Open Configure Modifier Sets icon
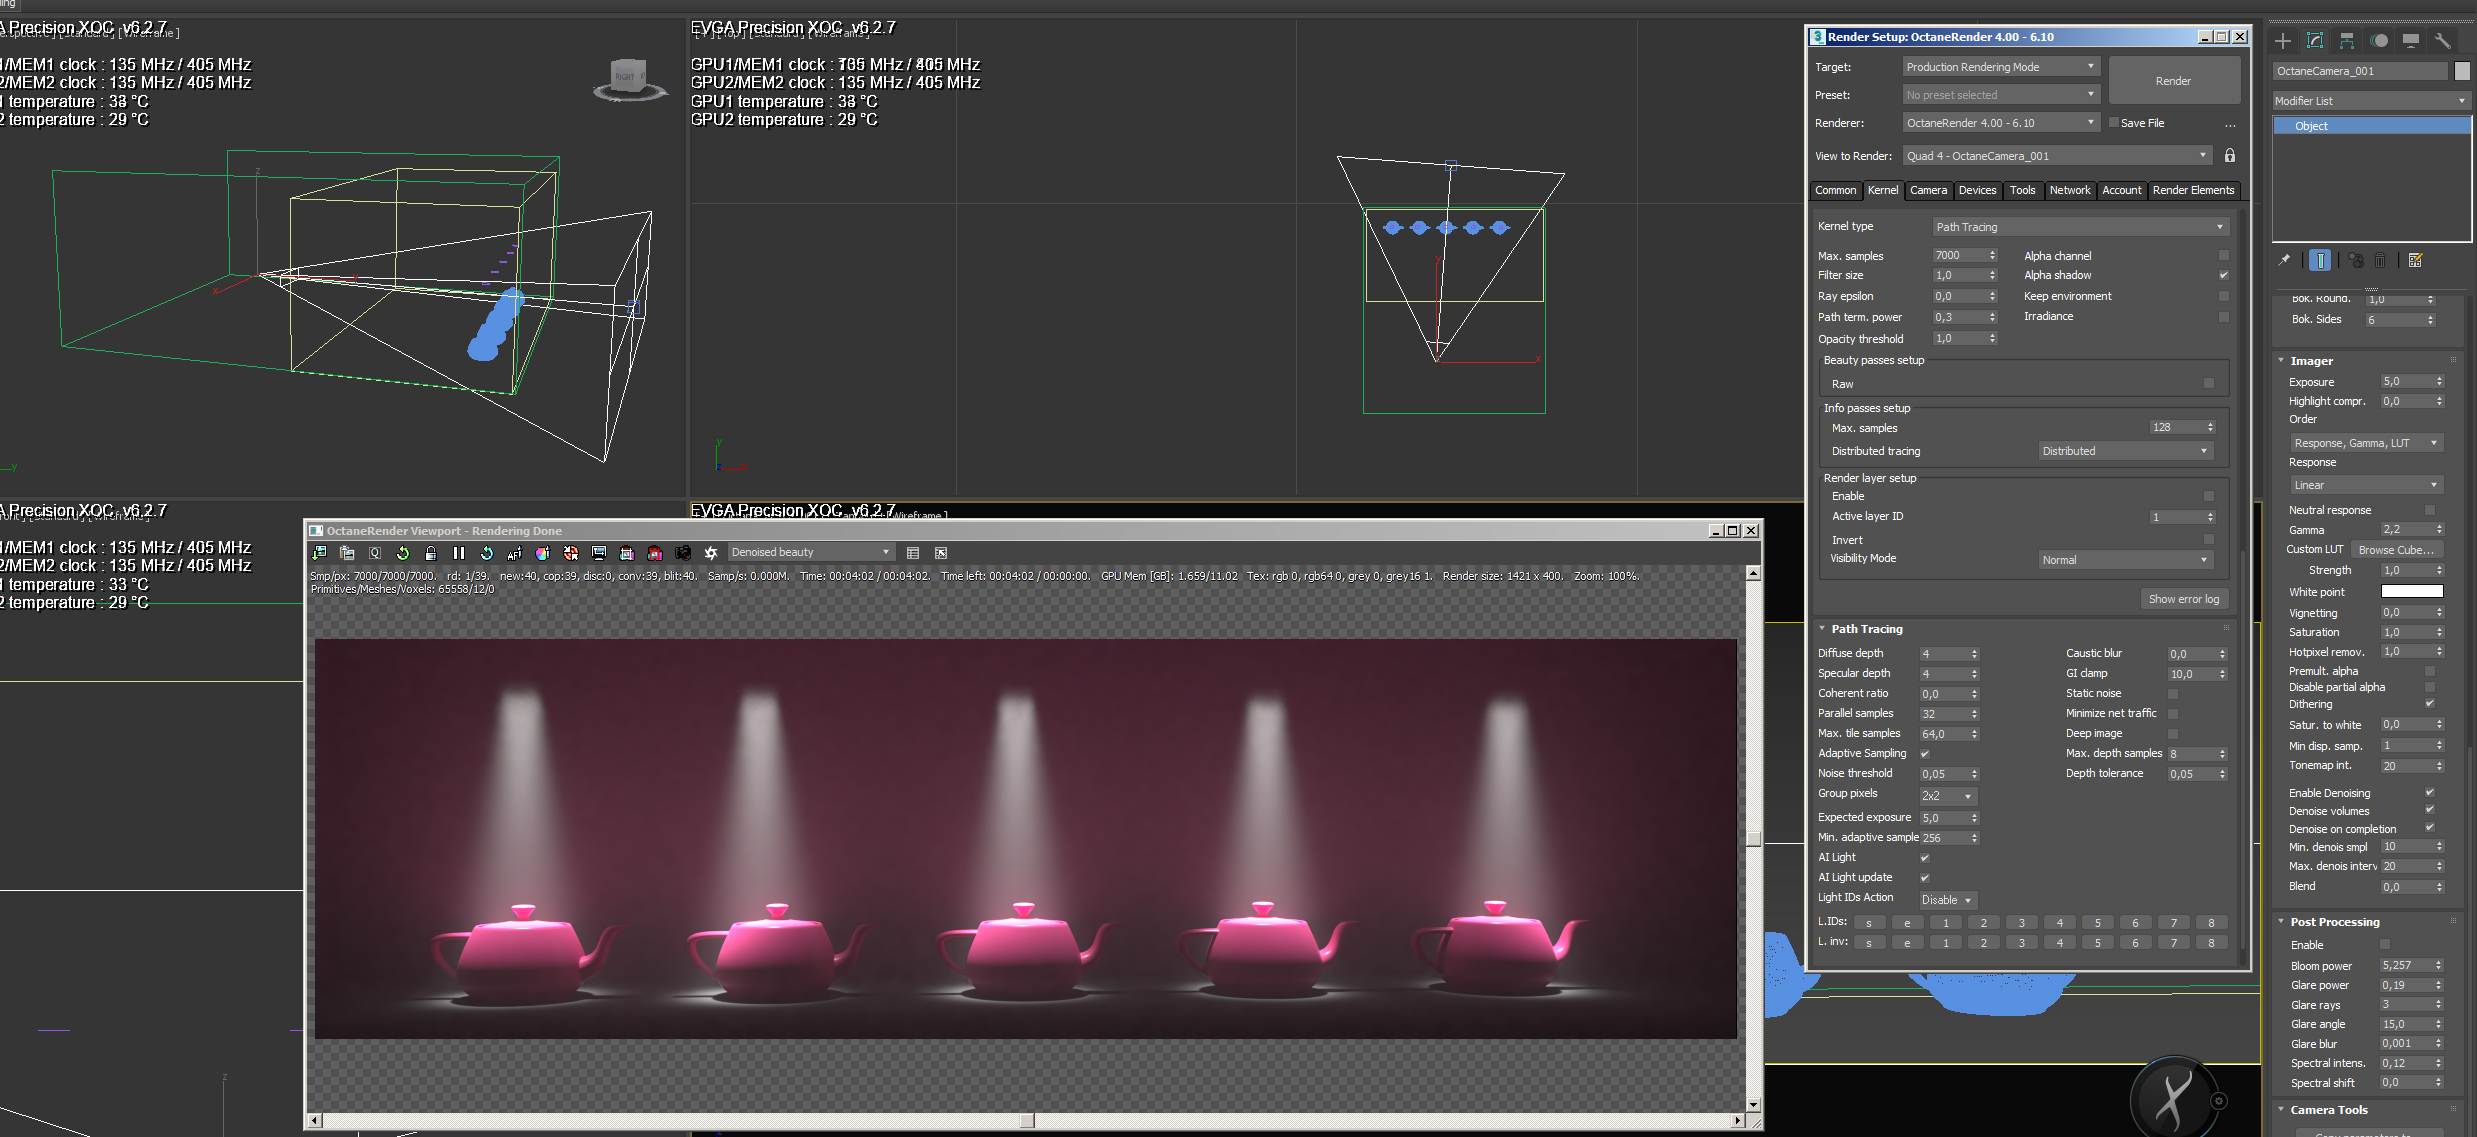 click(2416, 260)
